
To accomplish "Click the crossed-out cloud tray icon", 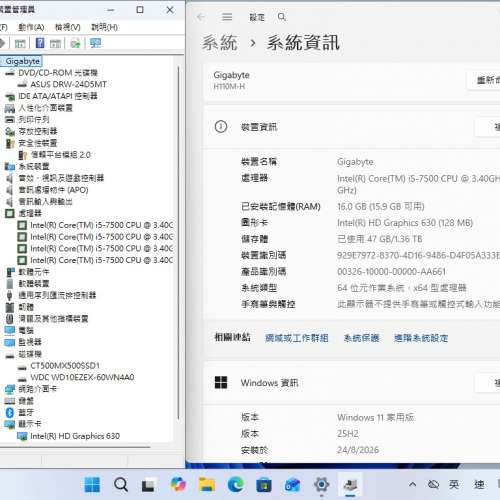I will [x=433, y=484].
